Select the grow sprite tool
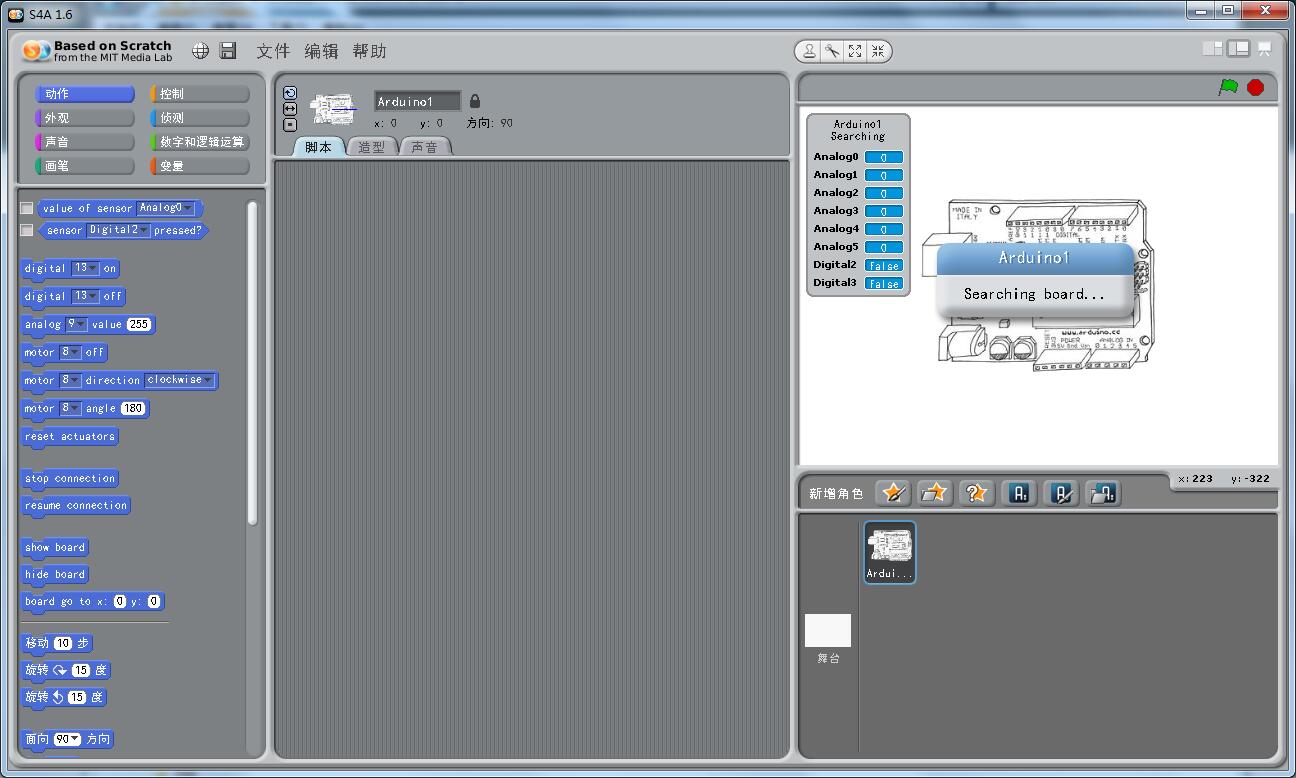The width and height of the screenshot is (1296, 778). (854, 51)
